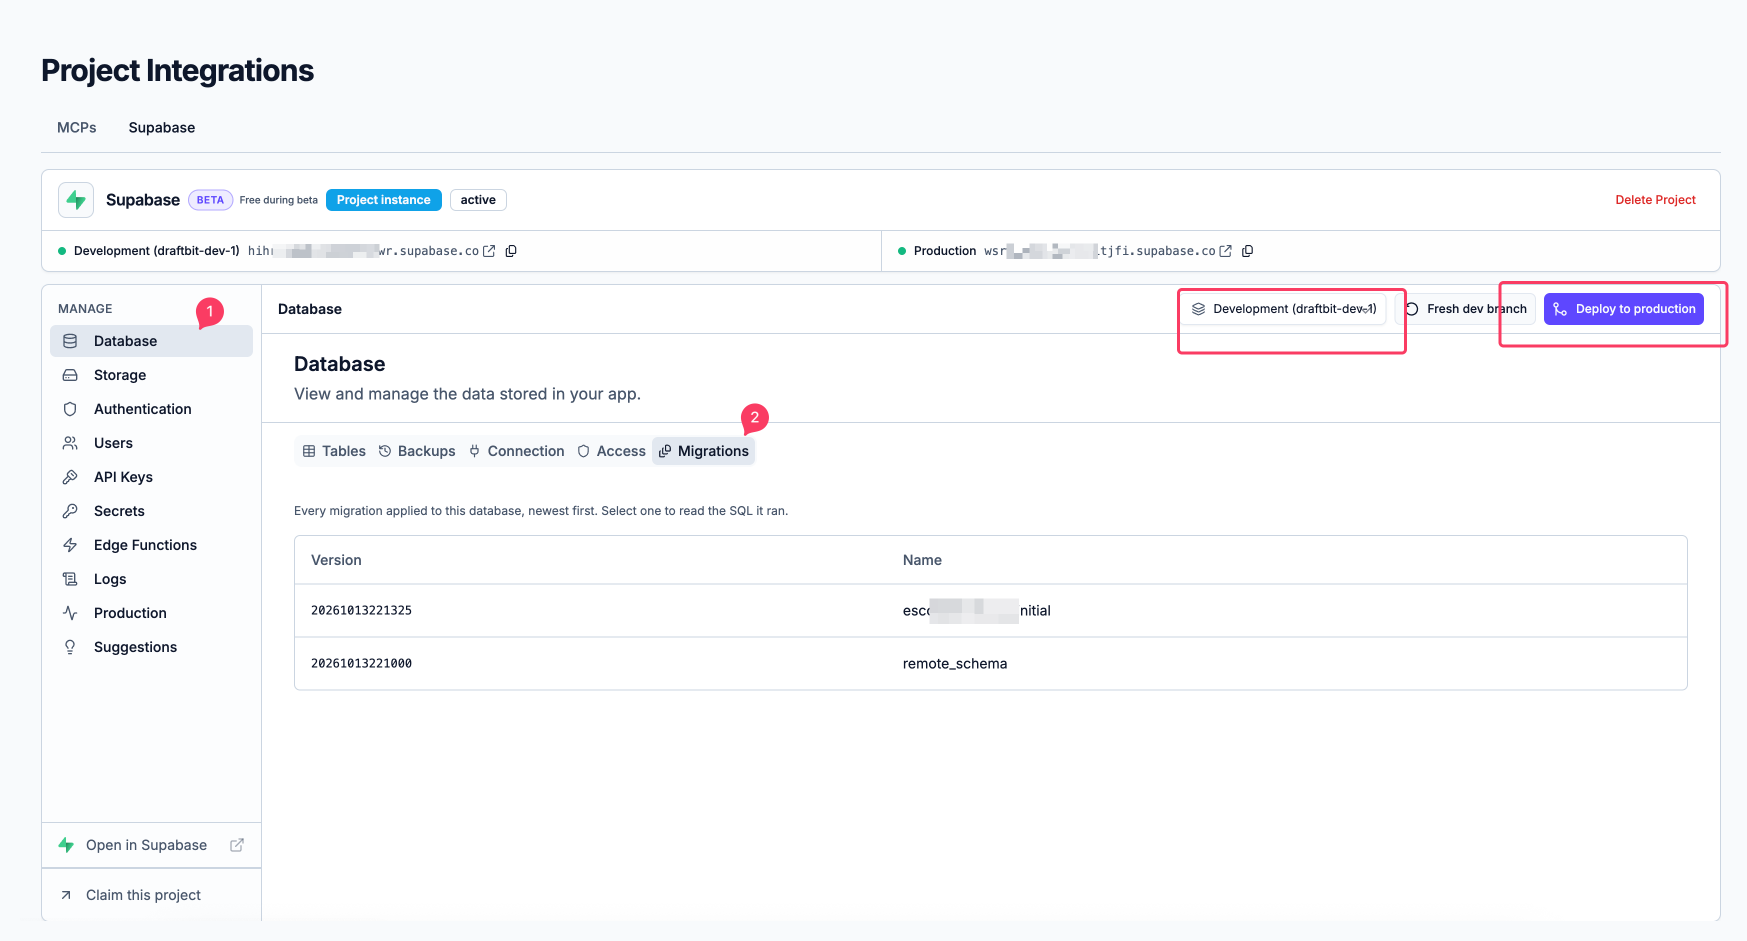Open Edge Functions in sidebar
Viewport: 1747px width, 941px height.
pyautogui.click(x=151, y=545)
